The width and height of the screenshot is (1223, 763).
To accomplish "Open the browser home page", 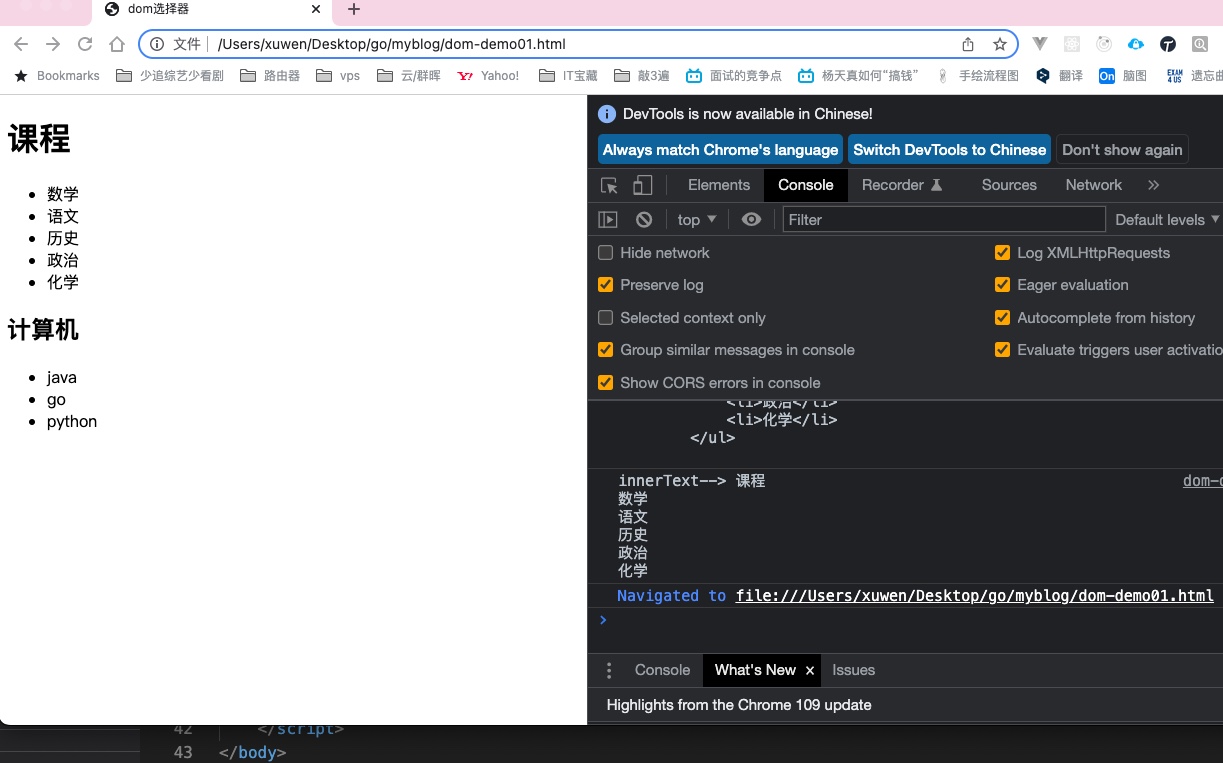I will click(x=117, y=44).
